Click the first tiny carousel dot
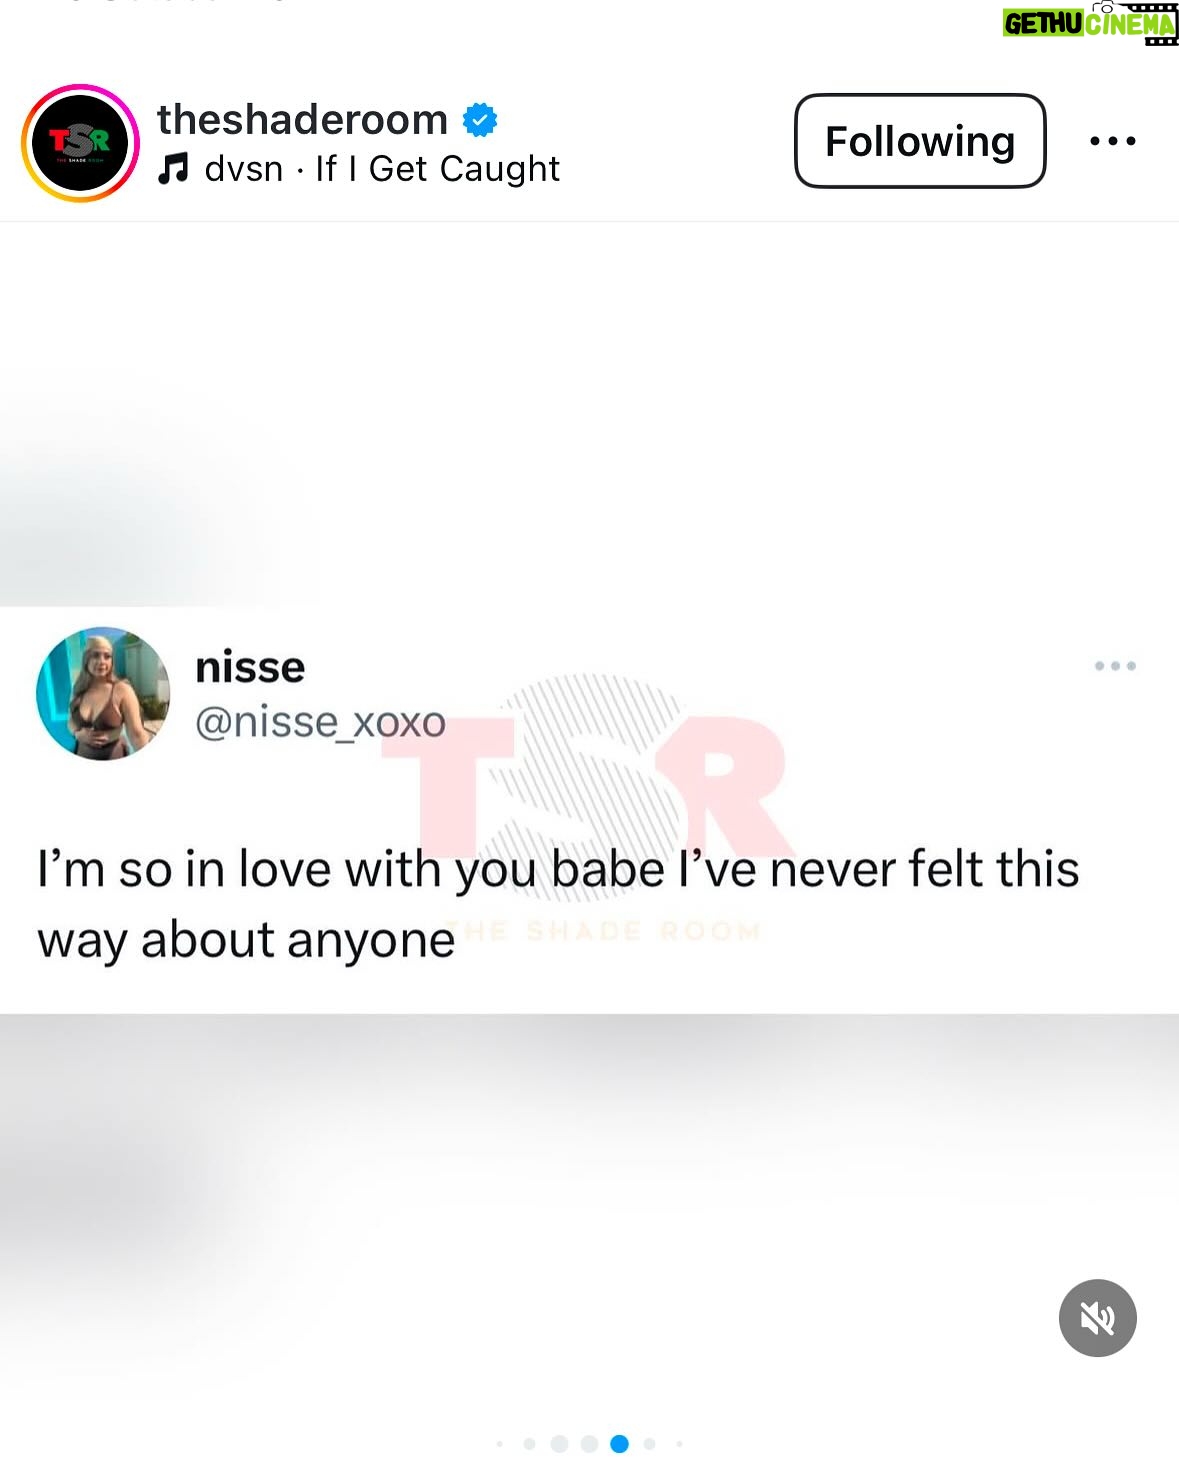Image resolution: width=1179 pixels, height=1473 pixels. click(500, 1443)
